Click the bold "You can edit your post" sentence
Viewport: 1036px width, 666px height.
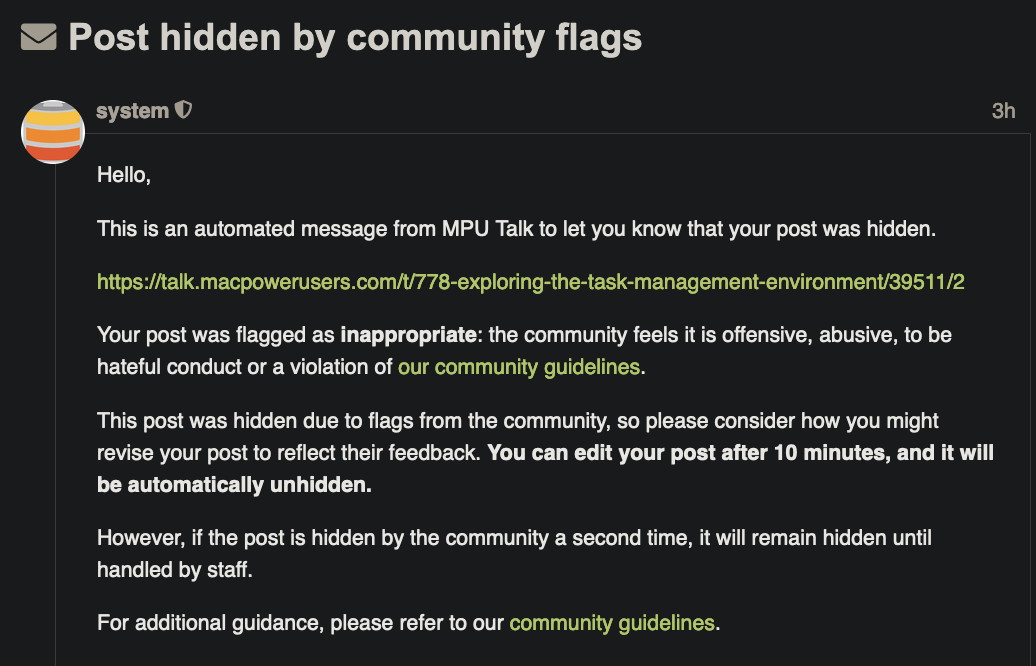coord(740,453)
